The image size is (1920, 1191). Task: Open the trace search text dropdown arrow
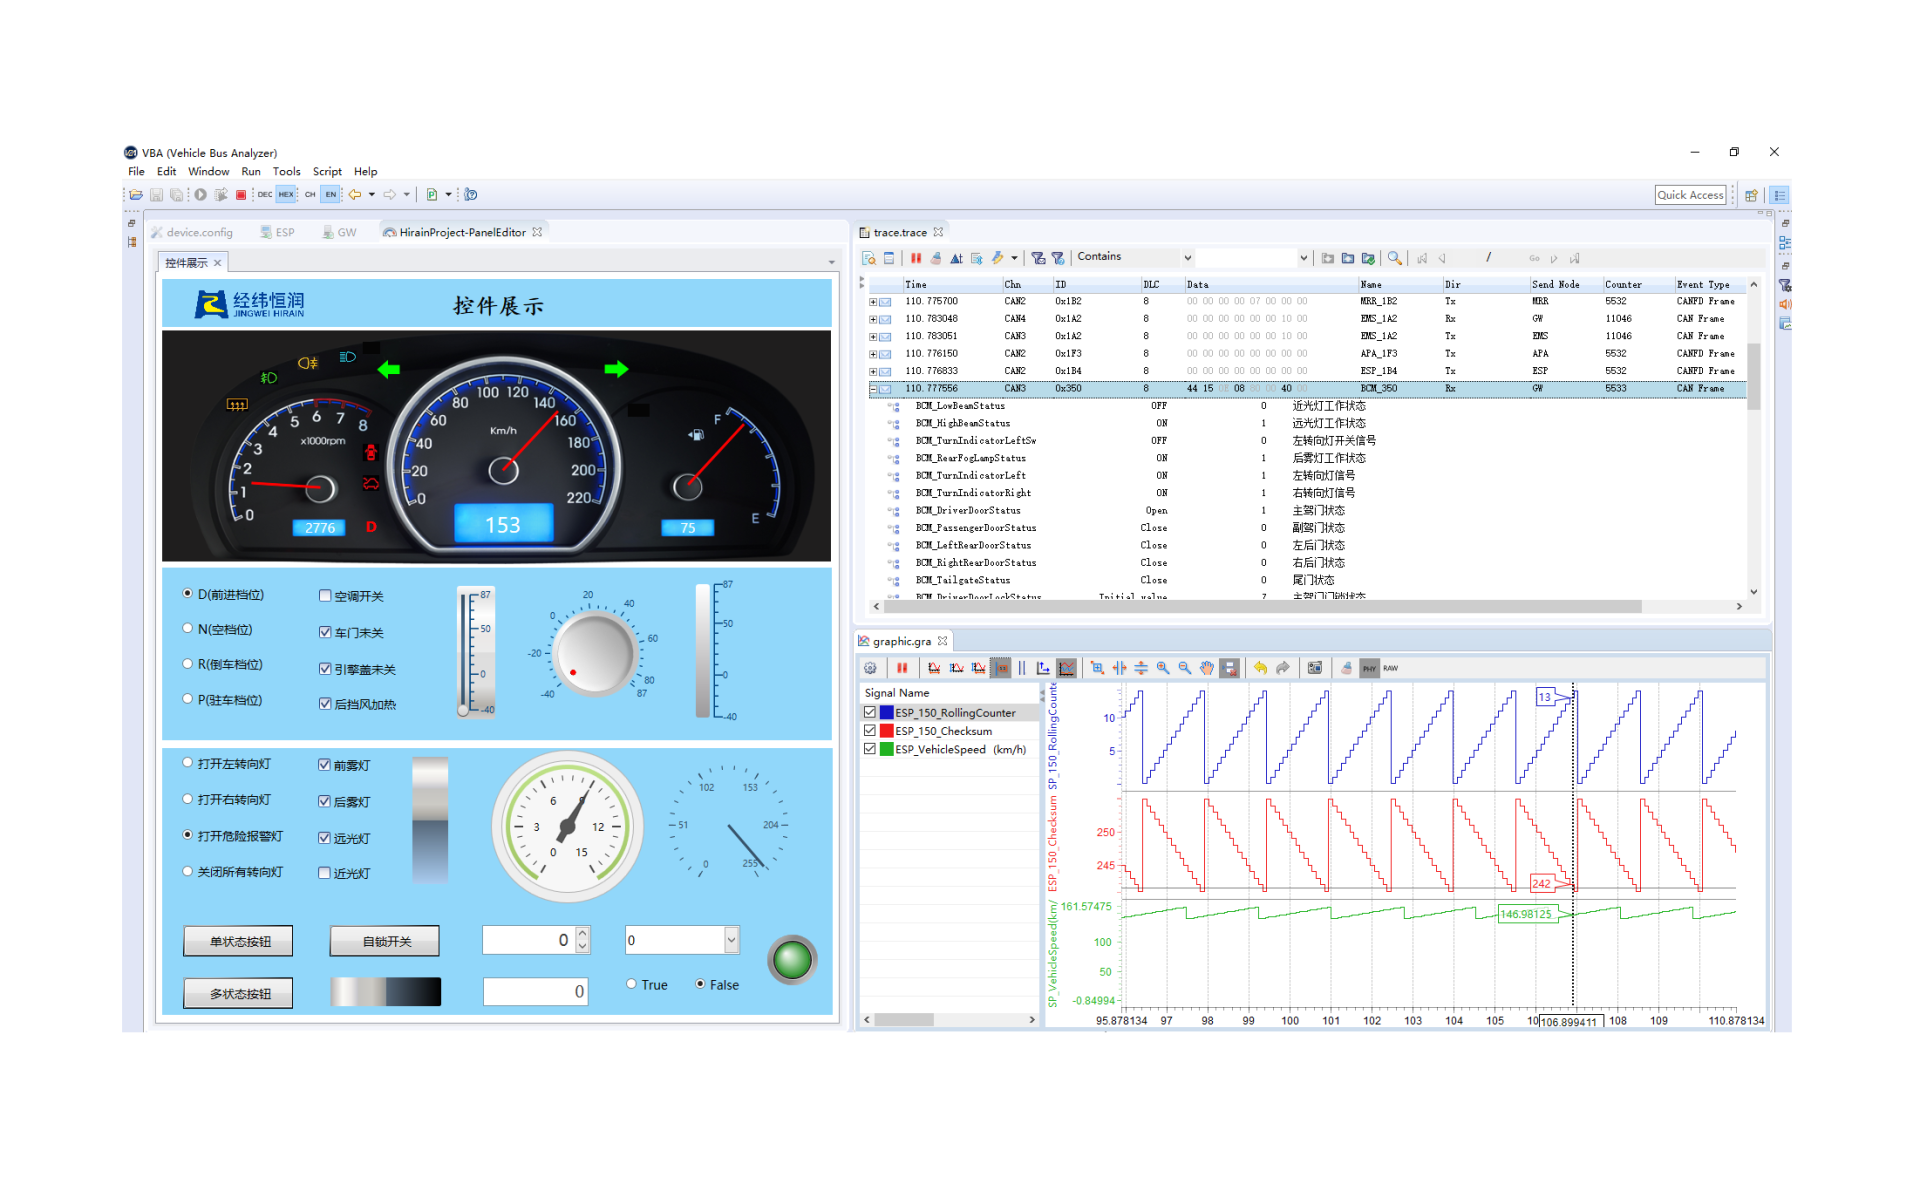pos(1303,258)
